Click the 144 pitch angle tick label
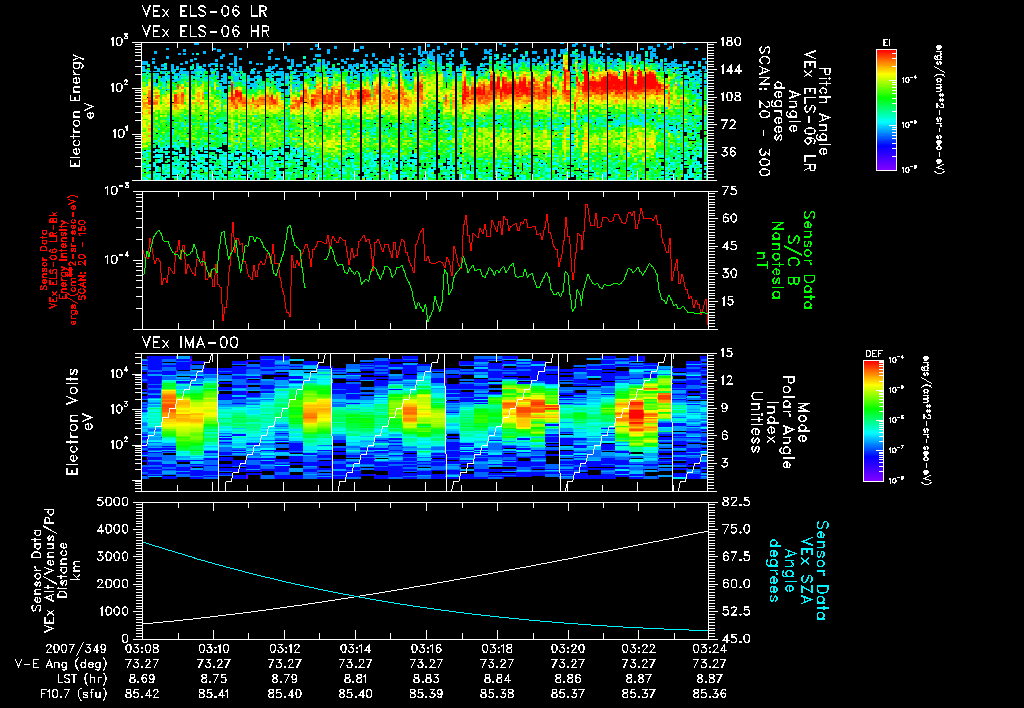Screen dimensions: 1024x708 [x=730, y=69]
